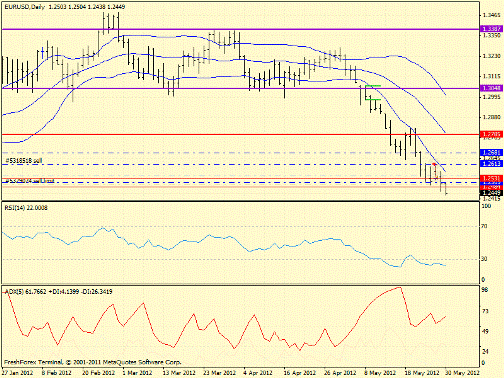Screen dimensions: 504x378
Task: Click the 1.2995 price axis value
Action: [x=492, y=97]
